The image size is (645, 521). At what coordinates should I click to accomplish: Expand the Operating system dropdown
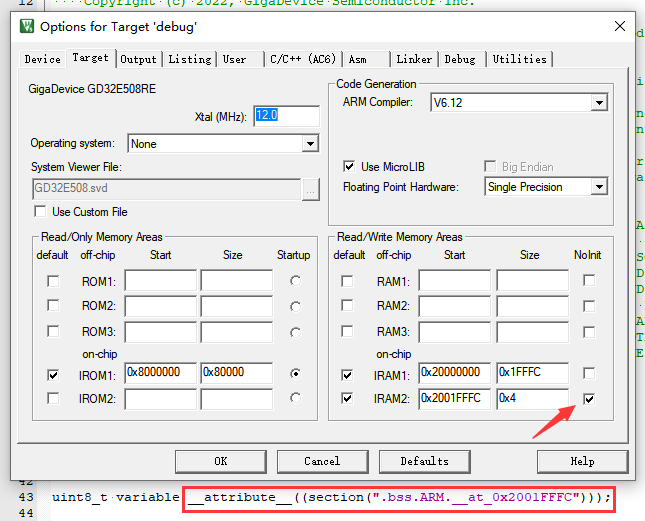tap(309, 144)
